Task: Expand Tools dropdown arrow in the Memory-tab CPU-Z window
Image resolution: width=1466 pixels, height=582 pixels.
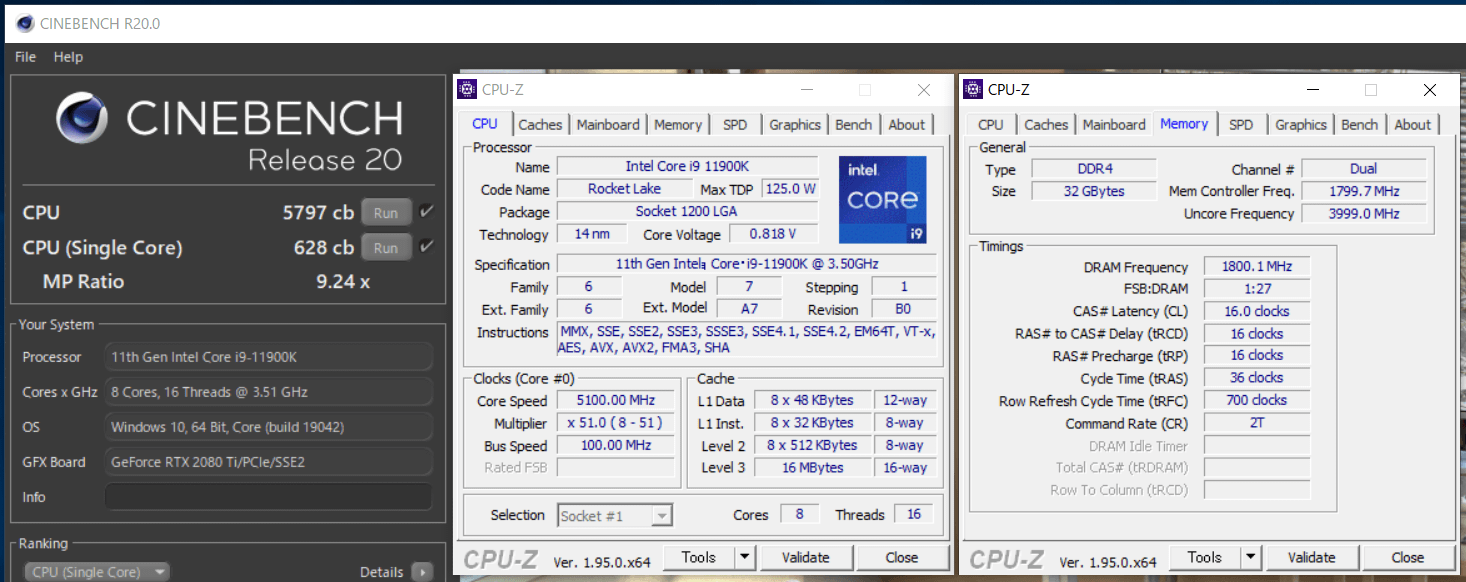Action: [x=1251, y=557]
